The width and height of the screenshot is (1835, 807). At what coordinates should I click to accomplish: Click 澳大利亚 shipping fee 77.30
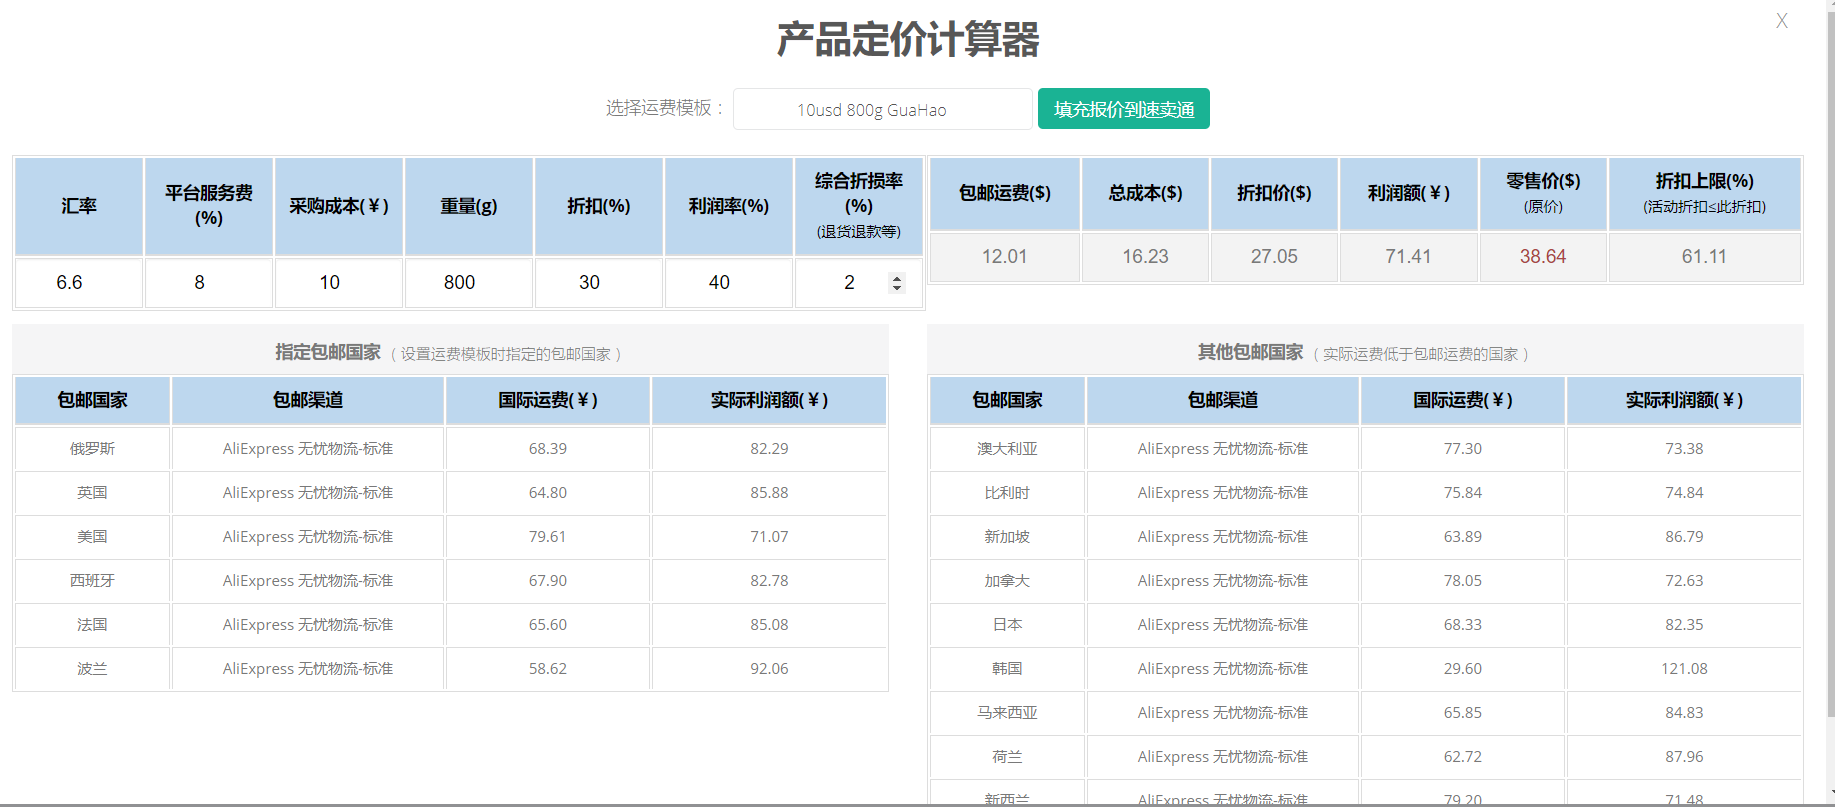(1462, 449)
